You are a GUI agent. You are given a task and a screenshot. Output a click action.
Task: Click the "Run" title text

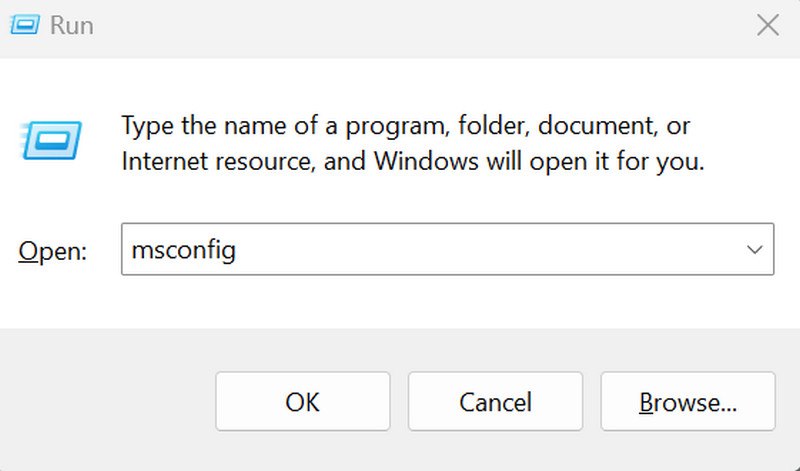click(70, 25)
